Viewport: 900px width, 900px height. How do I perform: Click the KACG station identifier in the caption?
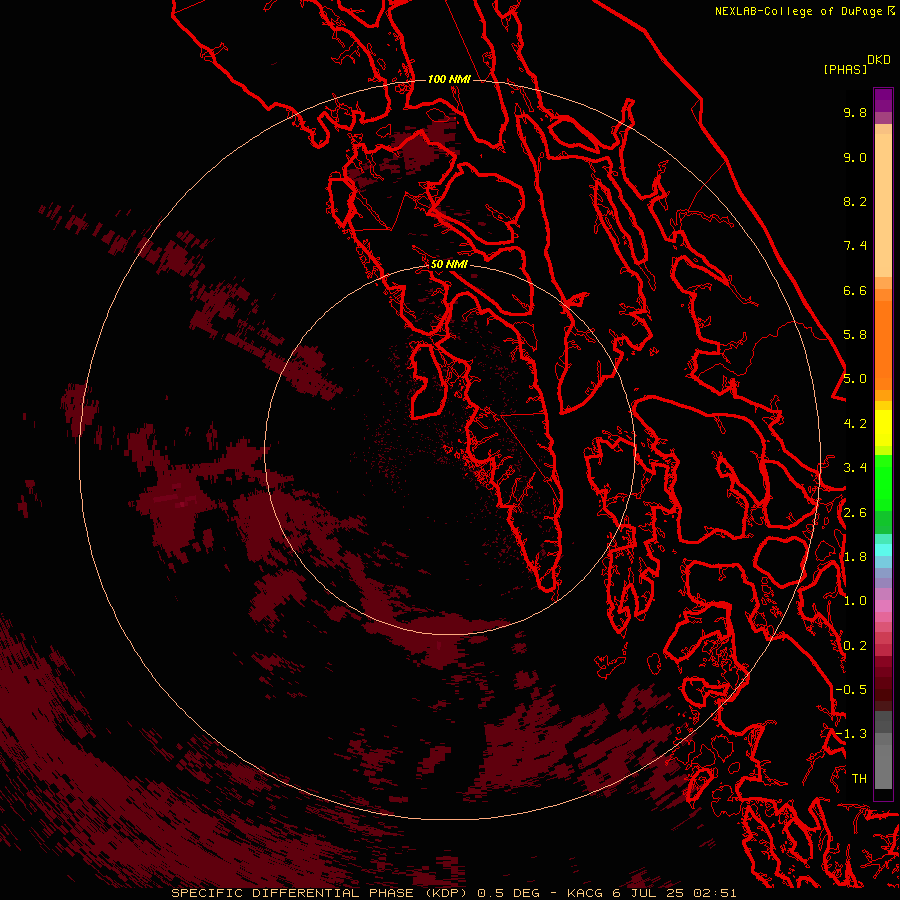(585, 893)
